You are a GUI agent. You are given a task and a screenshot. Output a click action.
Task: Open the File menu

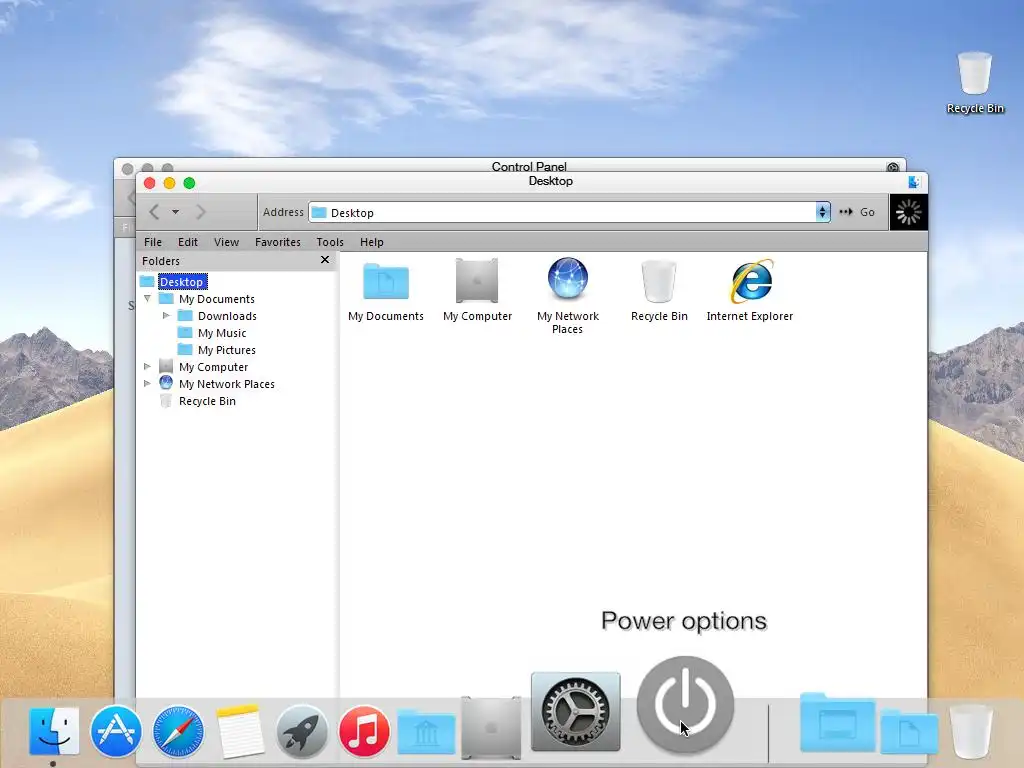coord(153,242)
